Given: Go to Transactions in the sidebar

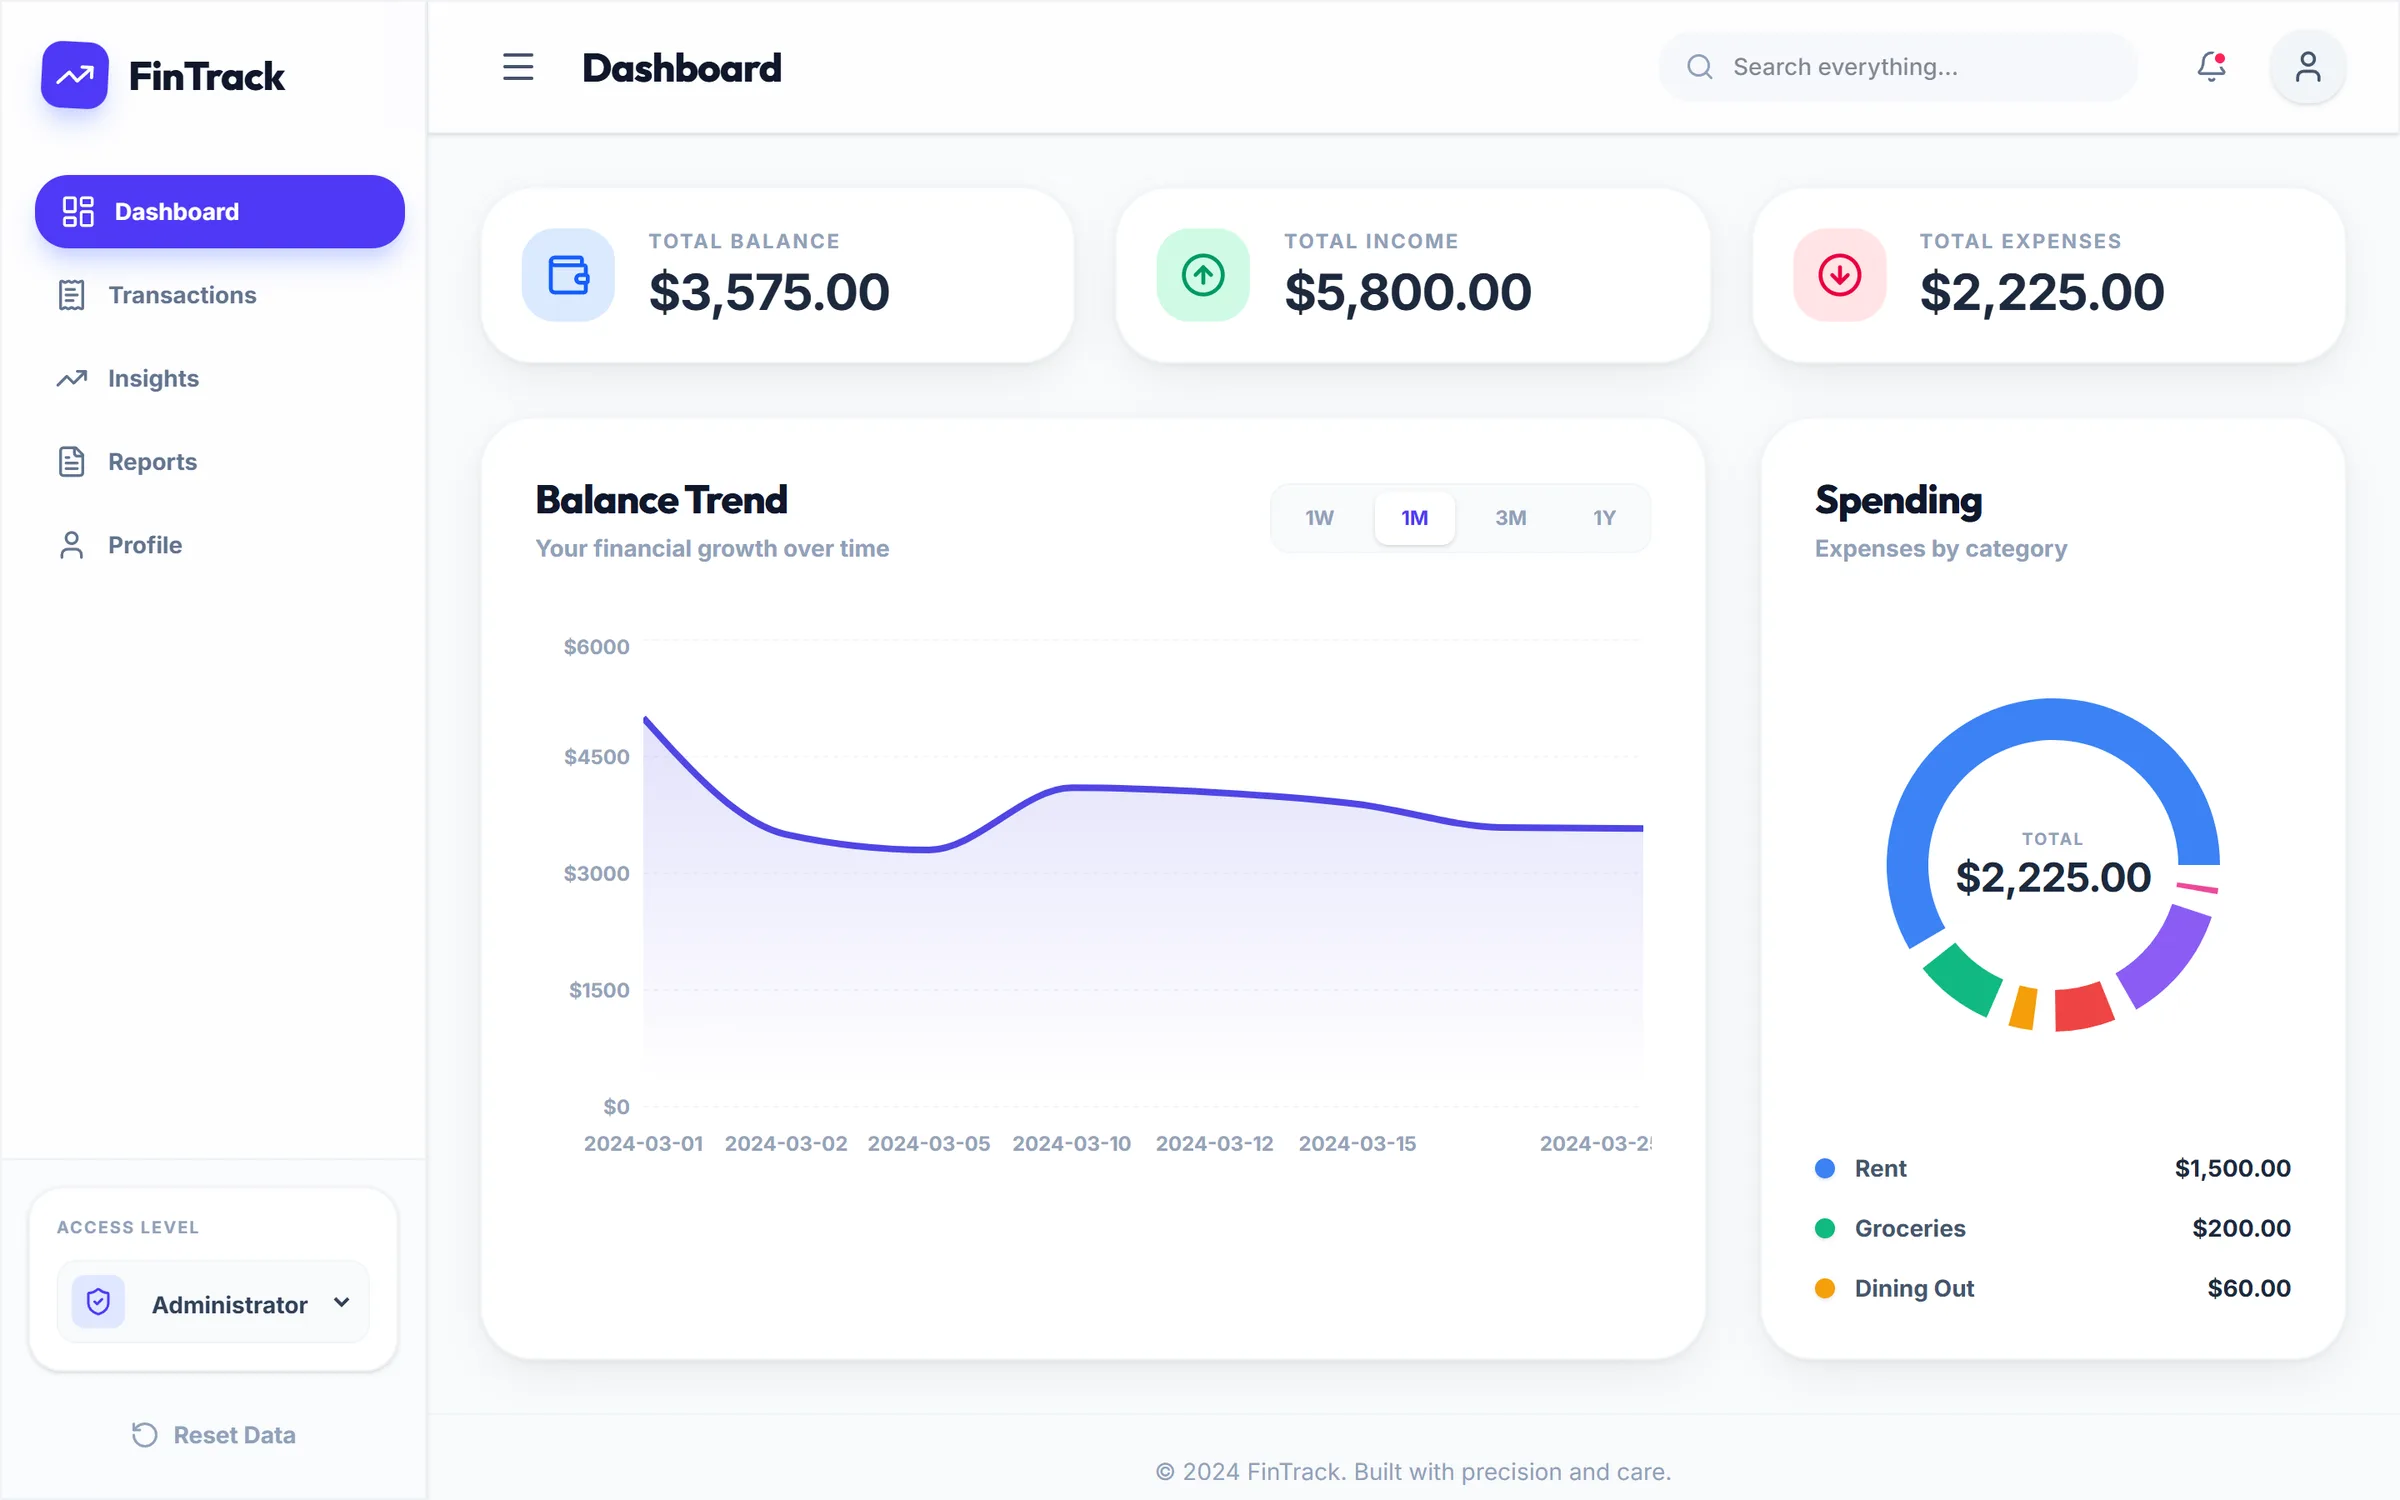Looking at the screenshot, I should point(220,295).
